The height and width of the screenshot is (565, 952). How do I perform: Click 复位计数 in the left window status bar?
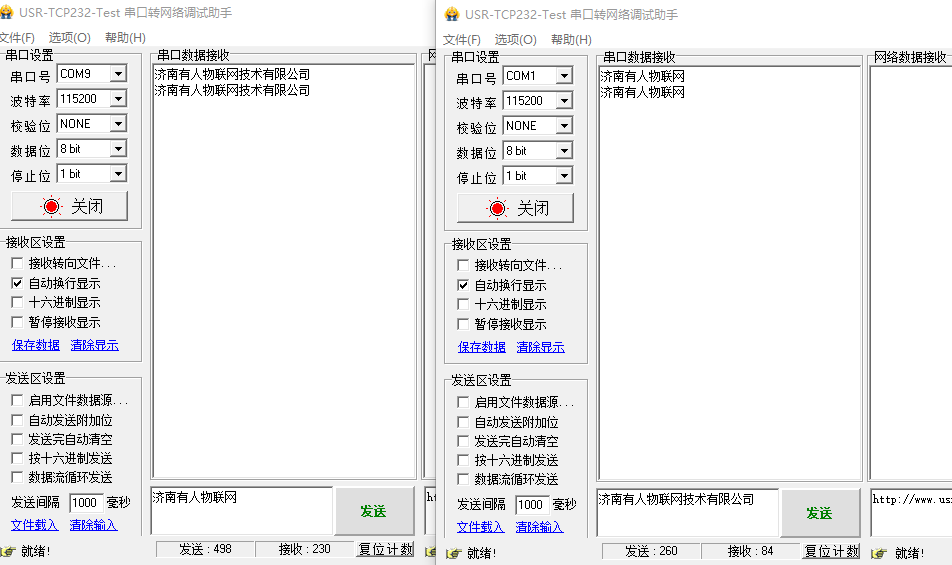385,549
